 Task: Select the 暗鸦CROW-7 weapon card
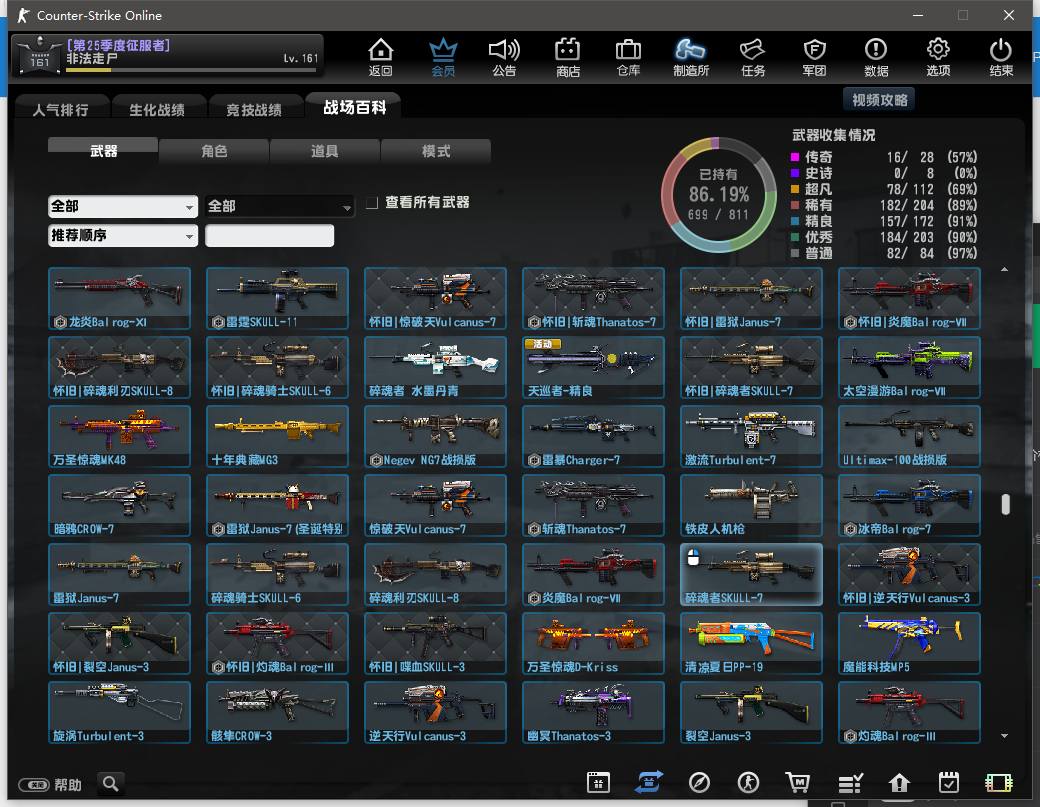[119, 505]
